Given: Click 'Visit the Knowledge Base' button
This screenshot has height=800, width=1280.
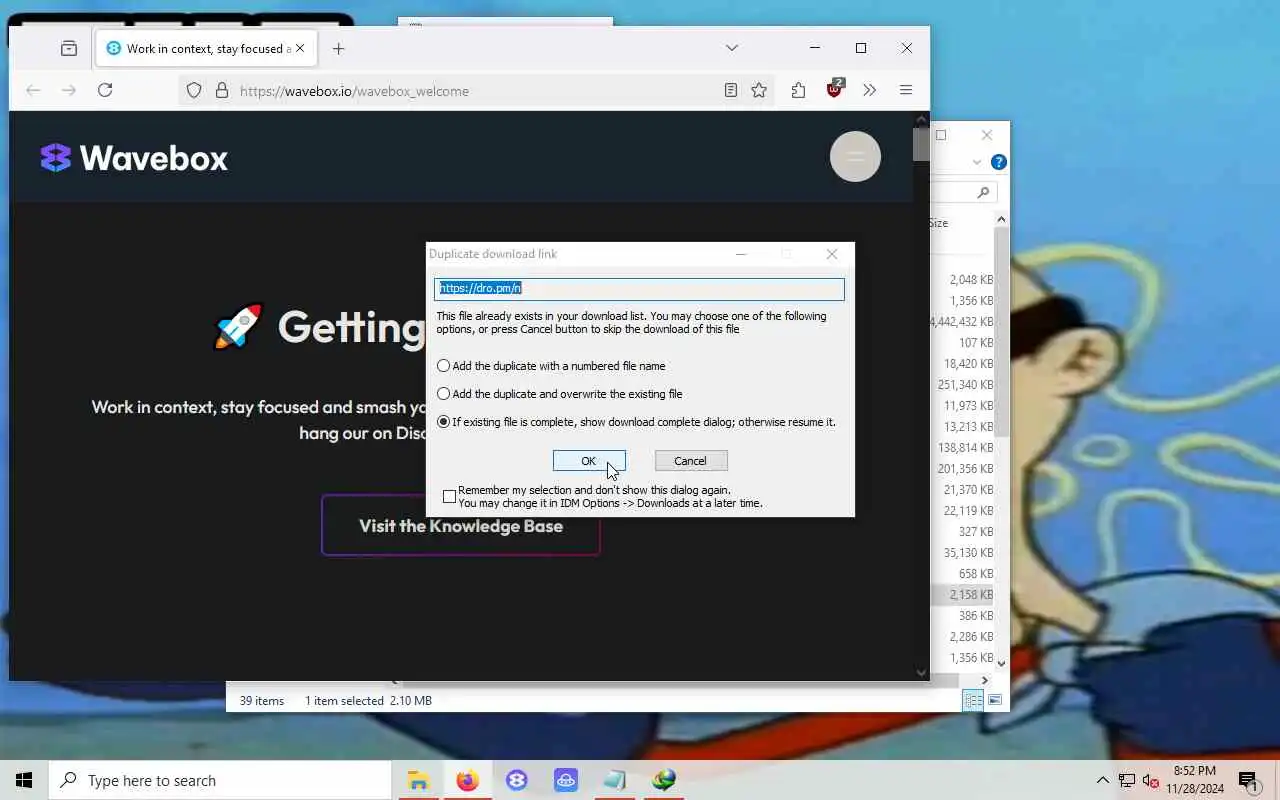Looking at the screenshot, I should 460,525.
